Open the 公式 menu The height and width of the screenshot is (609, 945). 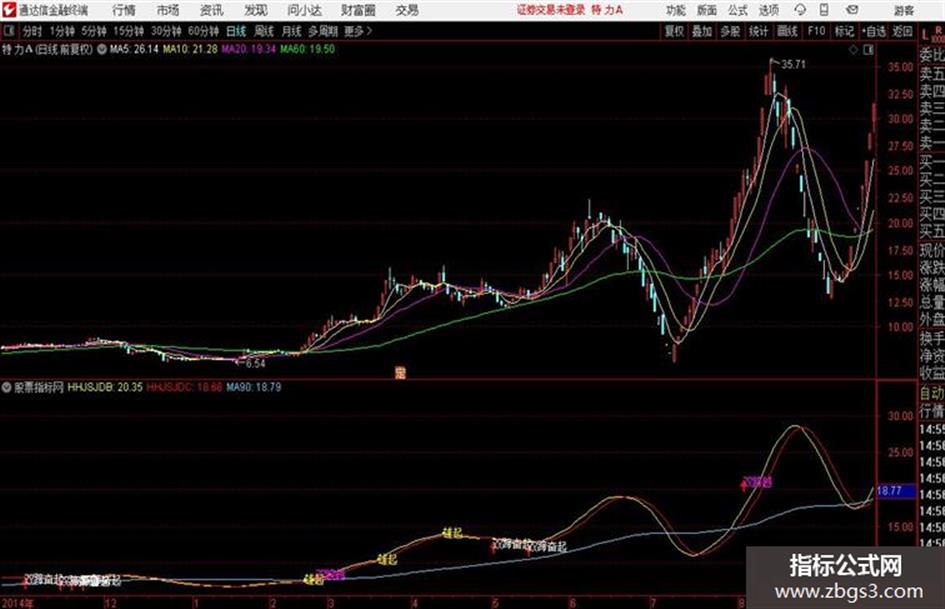coord(738,10)
